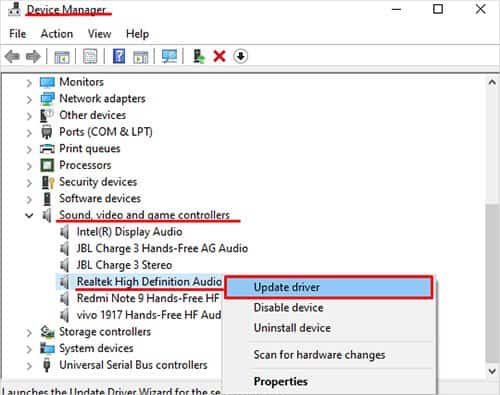
Task: Click the Update device driver toolbar icon
Action: pos(199,56)
